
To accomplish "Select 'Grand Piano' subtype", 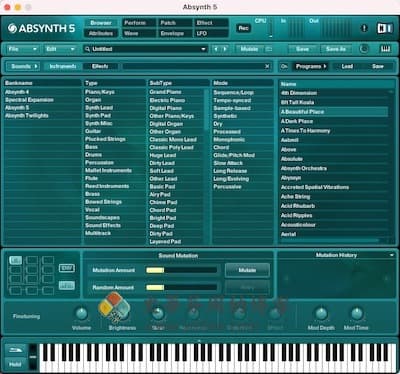I will [165, 92].
